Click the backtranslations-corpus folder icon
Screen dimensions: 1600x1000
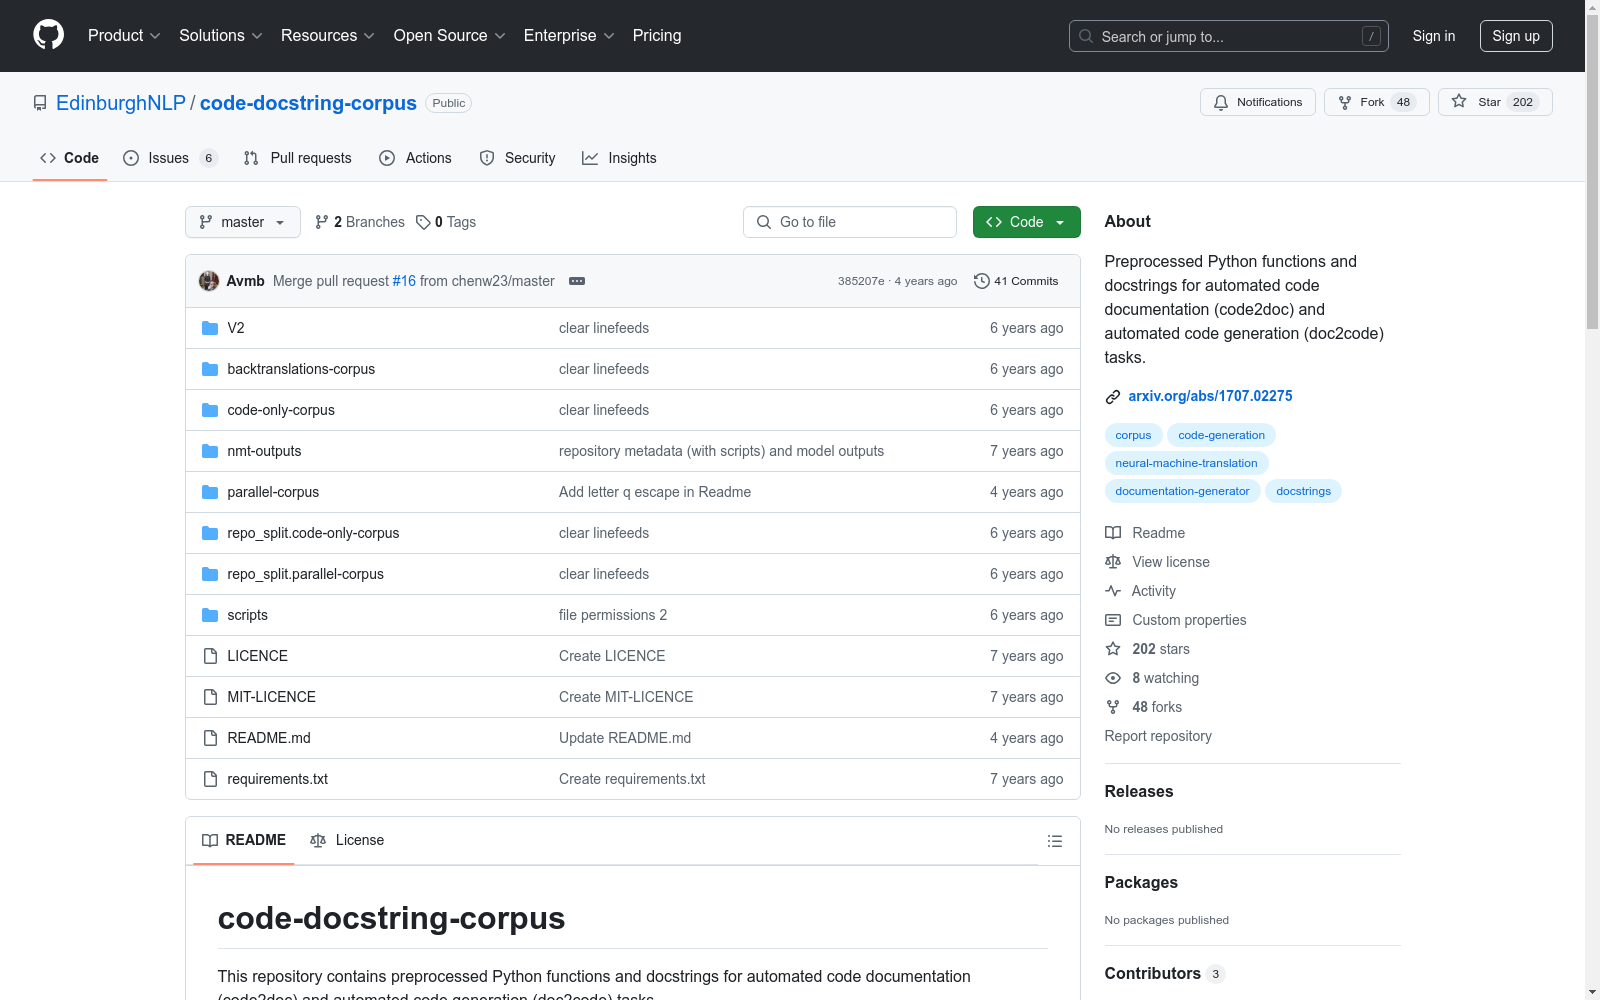[x=210, y=369]
